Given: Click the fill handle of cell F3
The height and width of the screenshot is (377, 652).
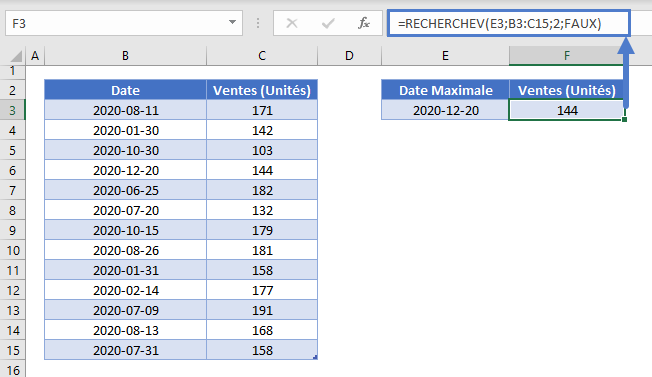Looking at the screenshot, I should pos(624,120).
